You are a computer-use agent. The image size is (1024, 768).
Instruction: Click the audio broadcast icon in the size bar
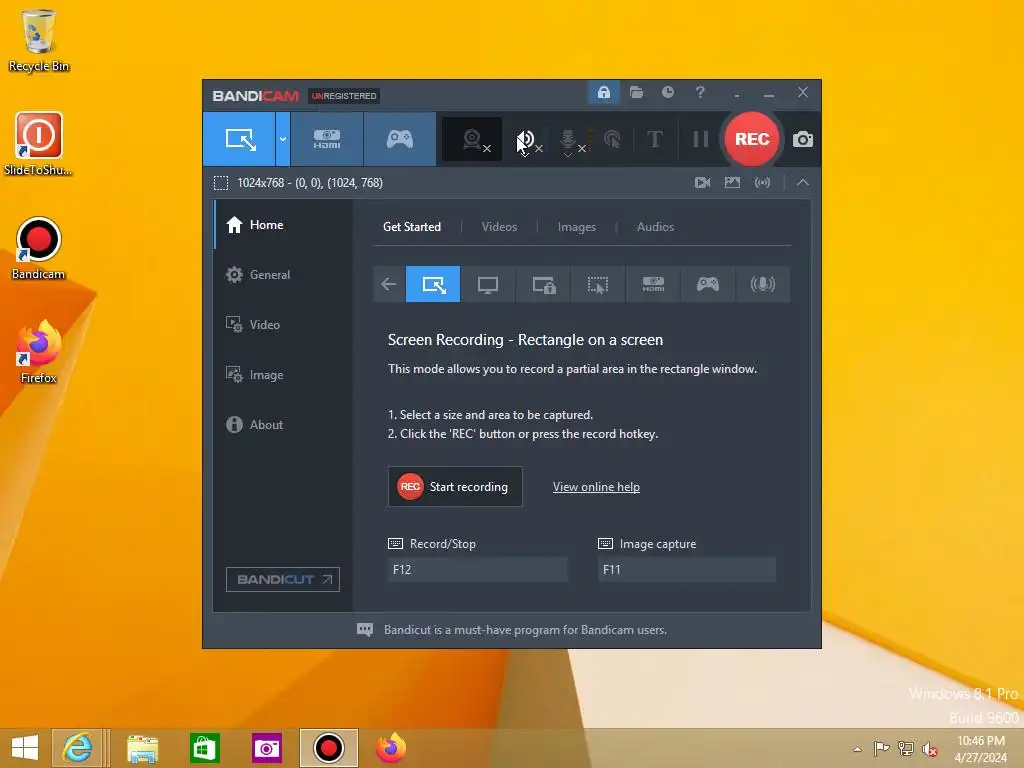(762, 182)
